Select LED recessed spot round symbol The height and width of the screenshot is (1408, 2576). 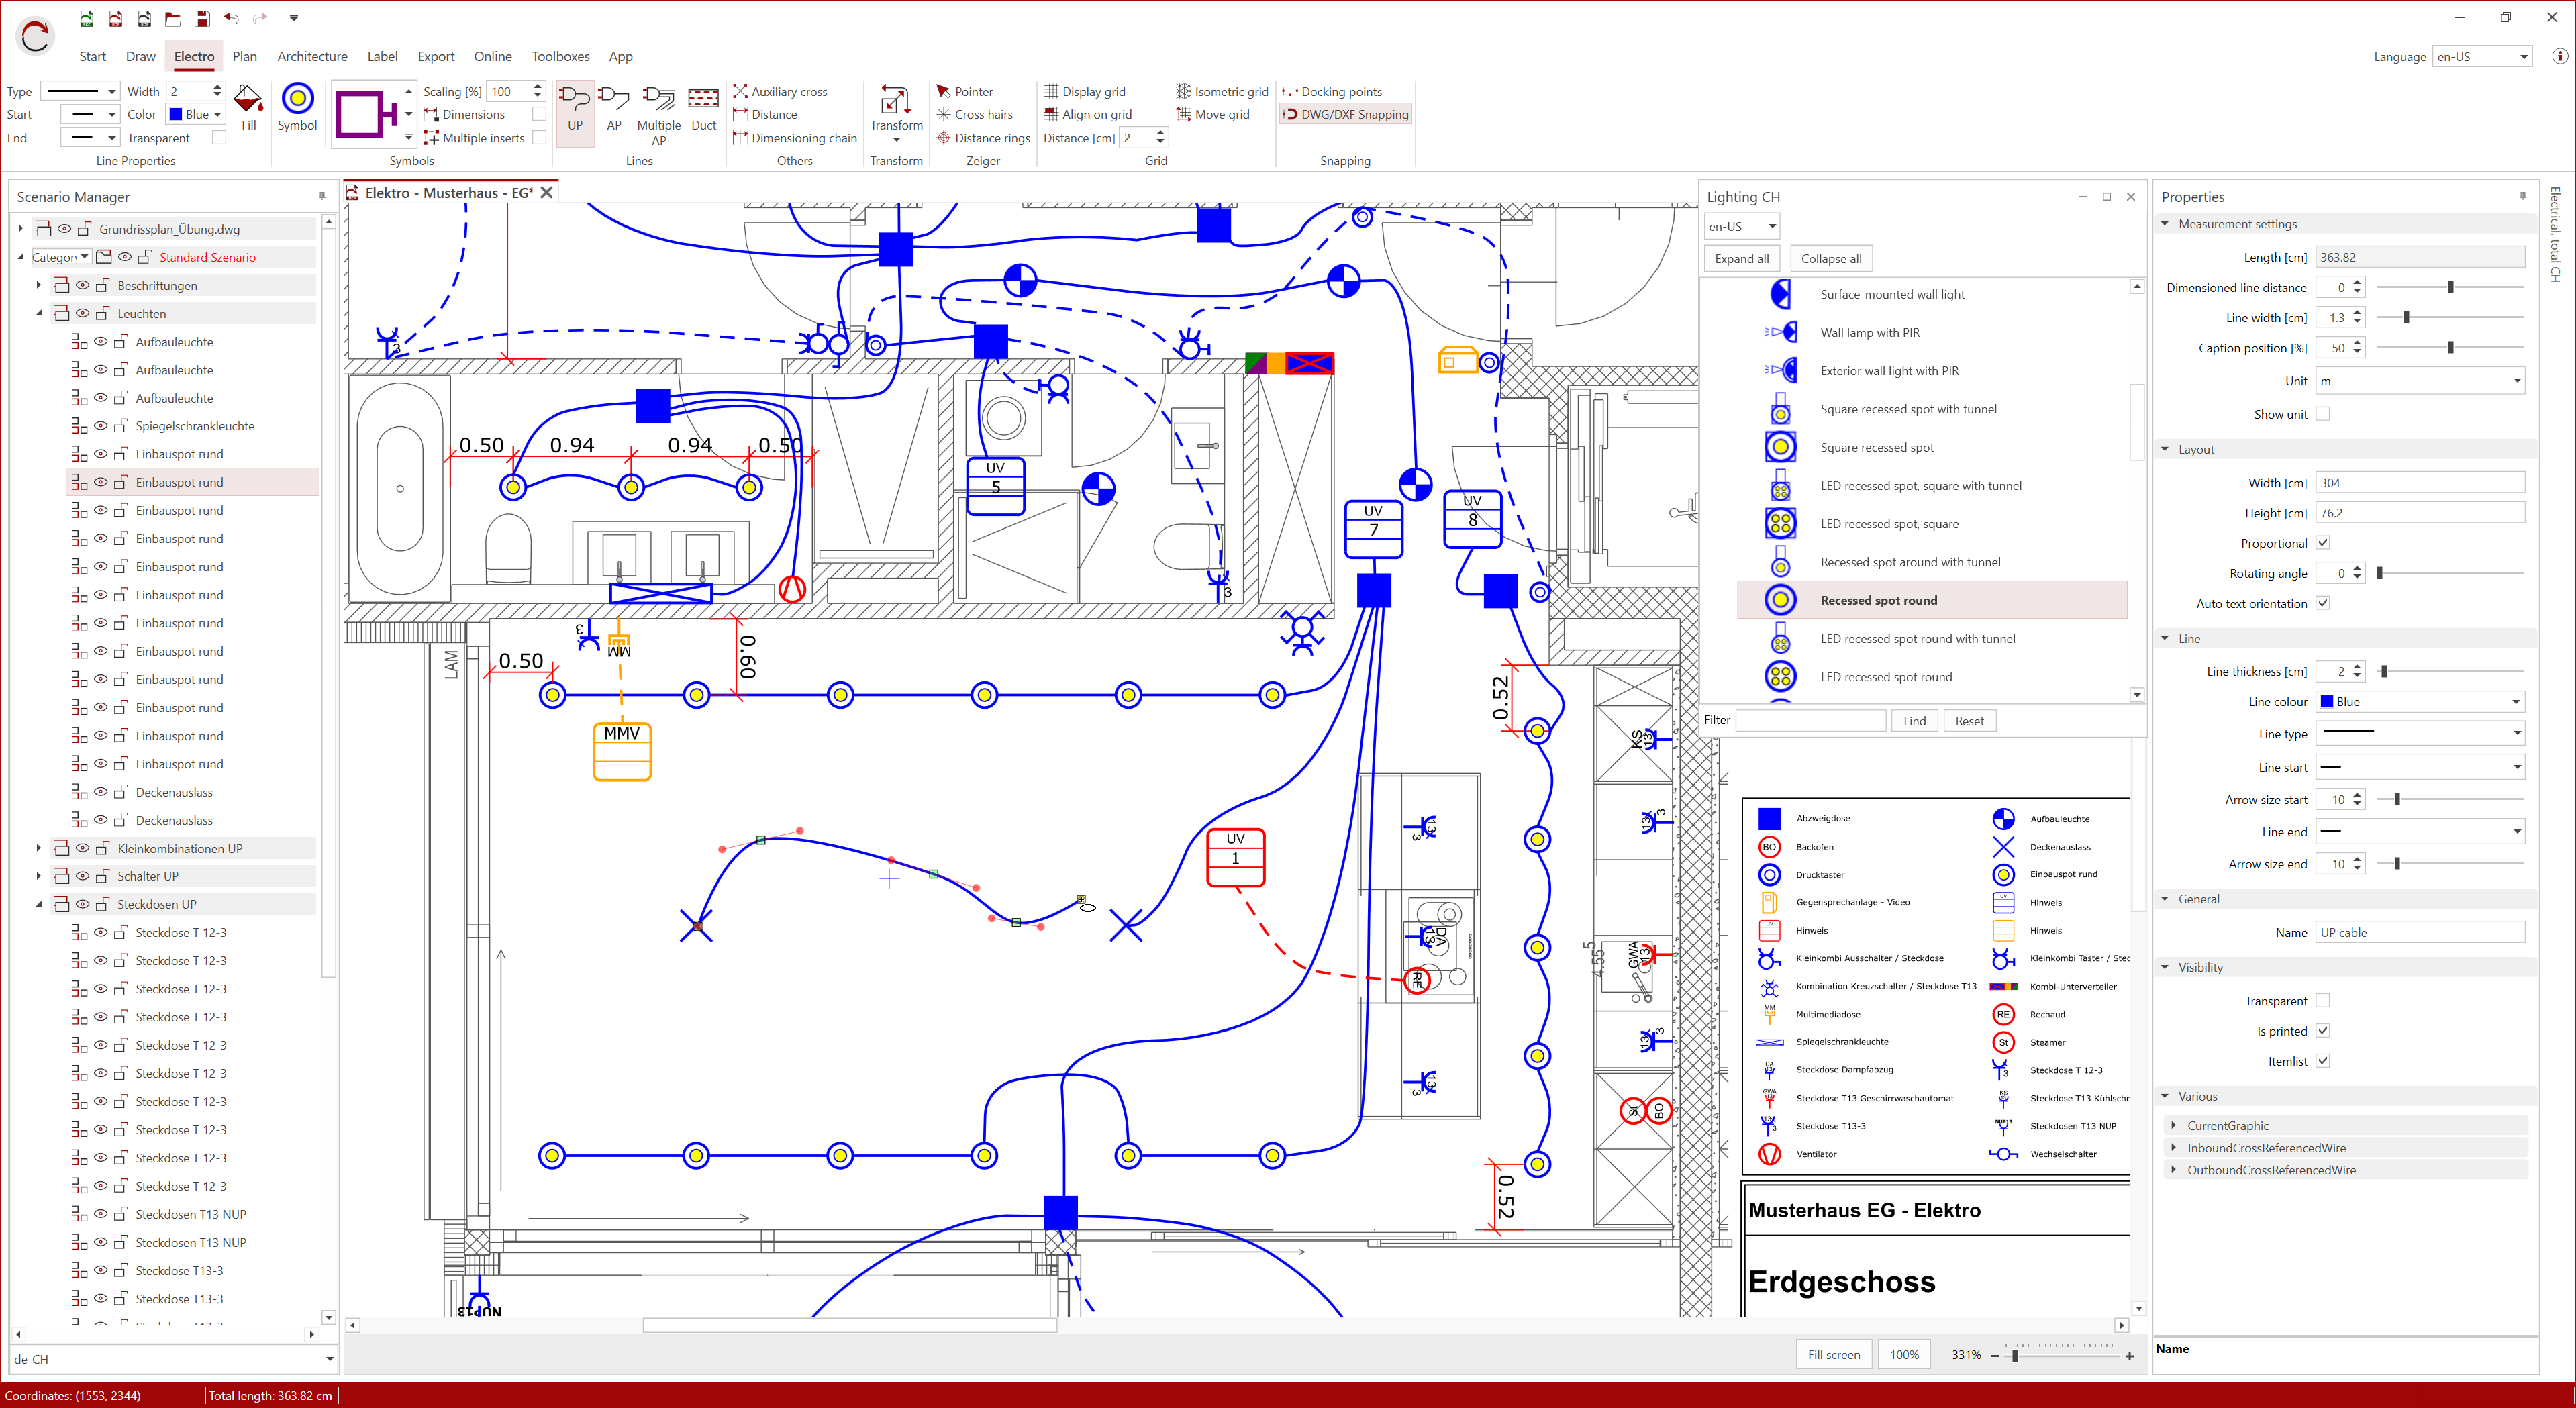click(1885, 677)
